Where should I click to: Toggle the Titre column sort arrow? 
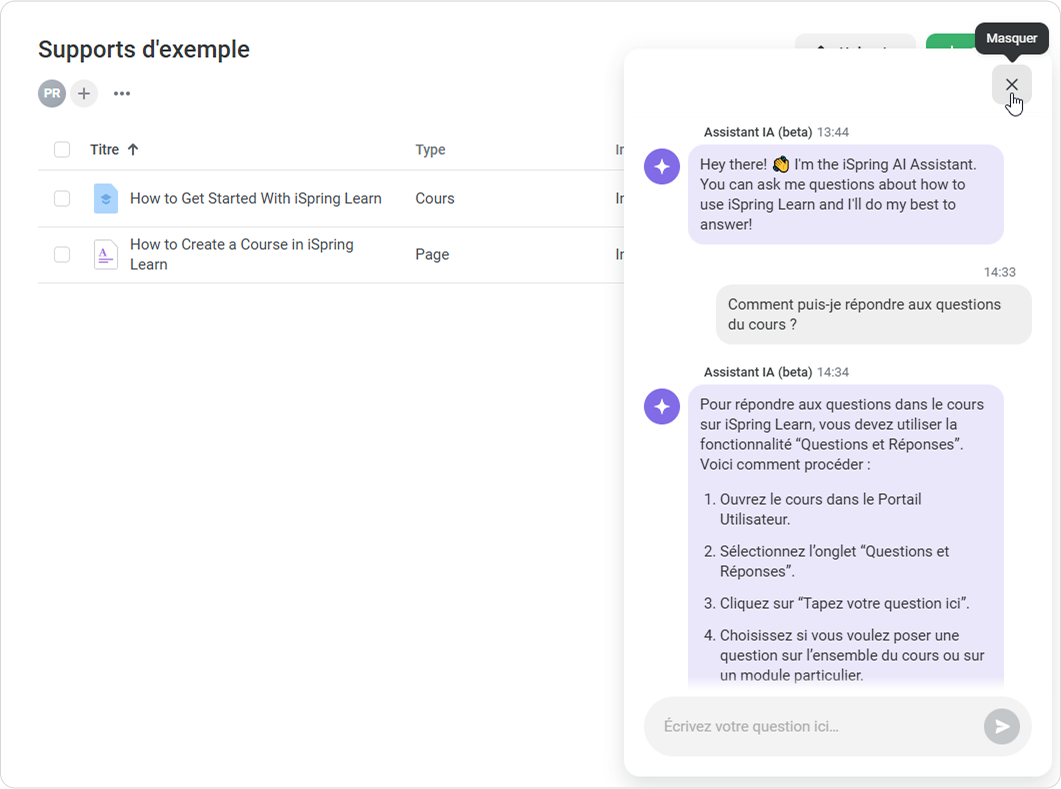131,149
